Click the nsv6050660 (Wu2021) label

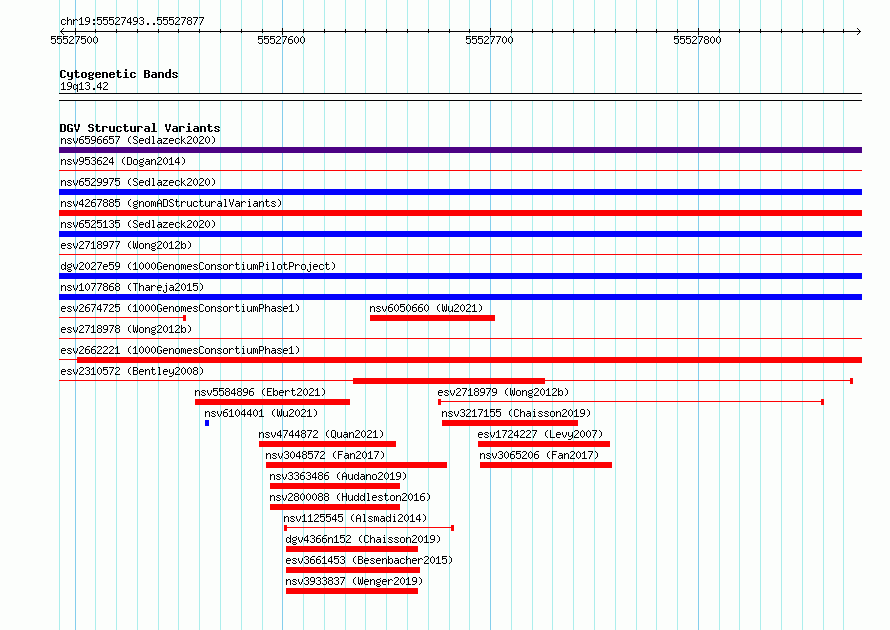click(x=426, y=308)
